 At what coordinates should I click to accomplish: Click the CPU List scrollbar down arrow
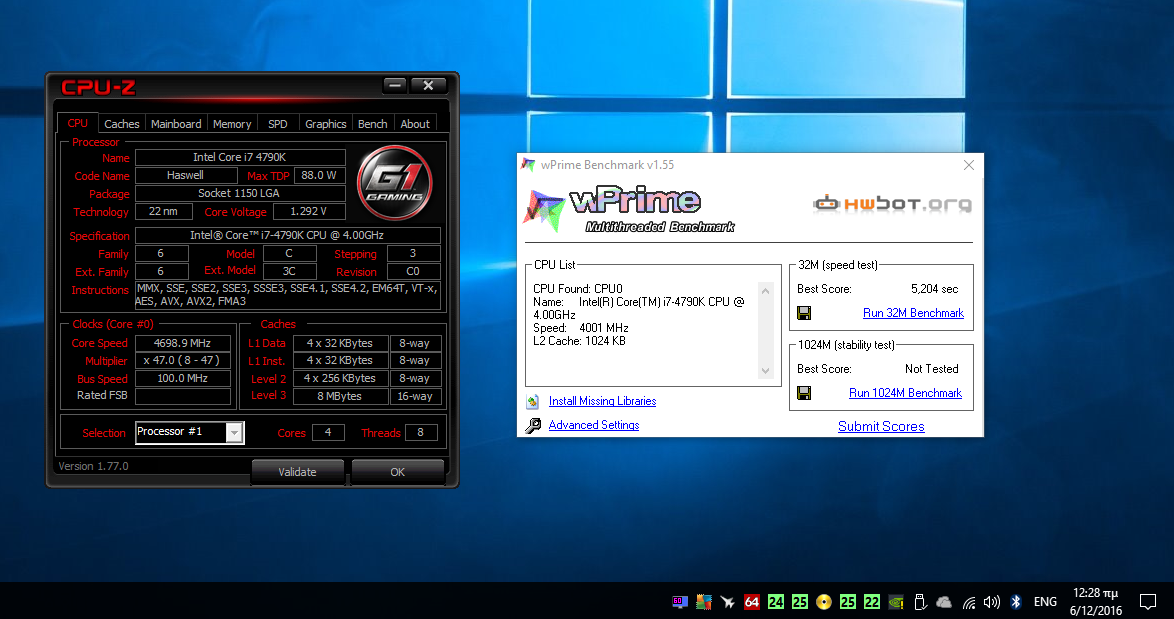point(765,371)
